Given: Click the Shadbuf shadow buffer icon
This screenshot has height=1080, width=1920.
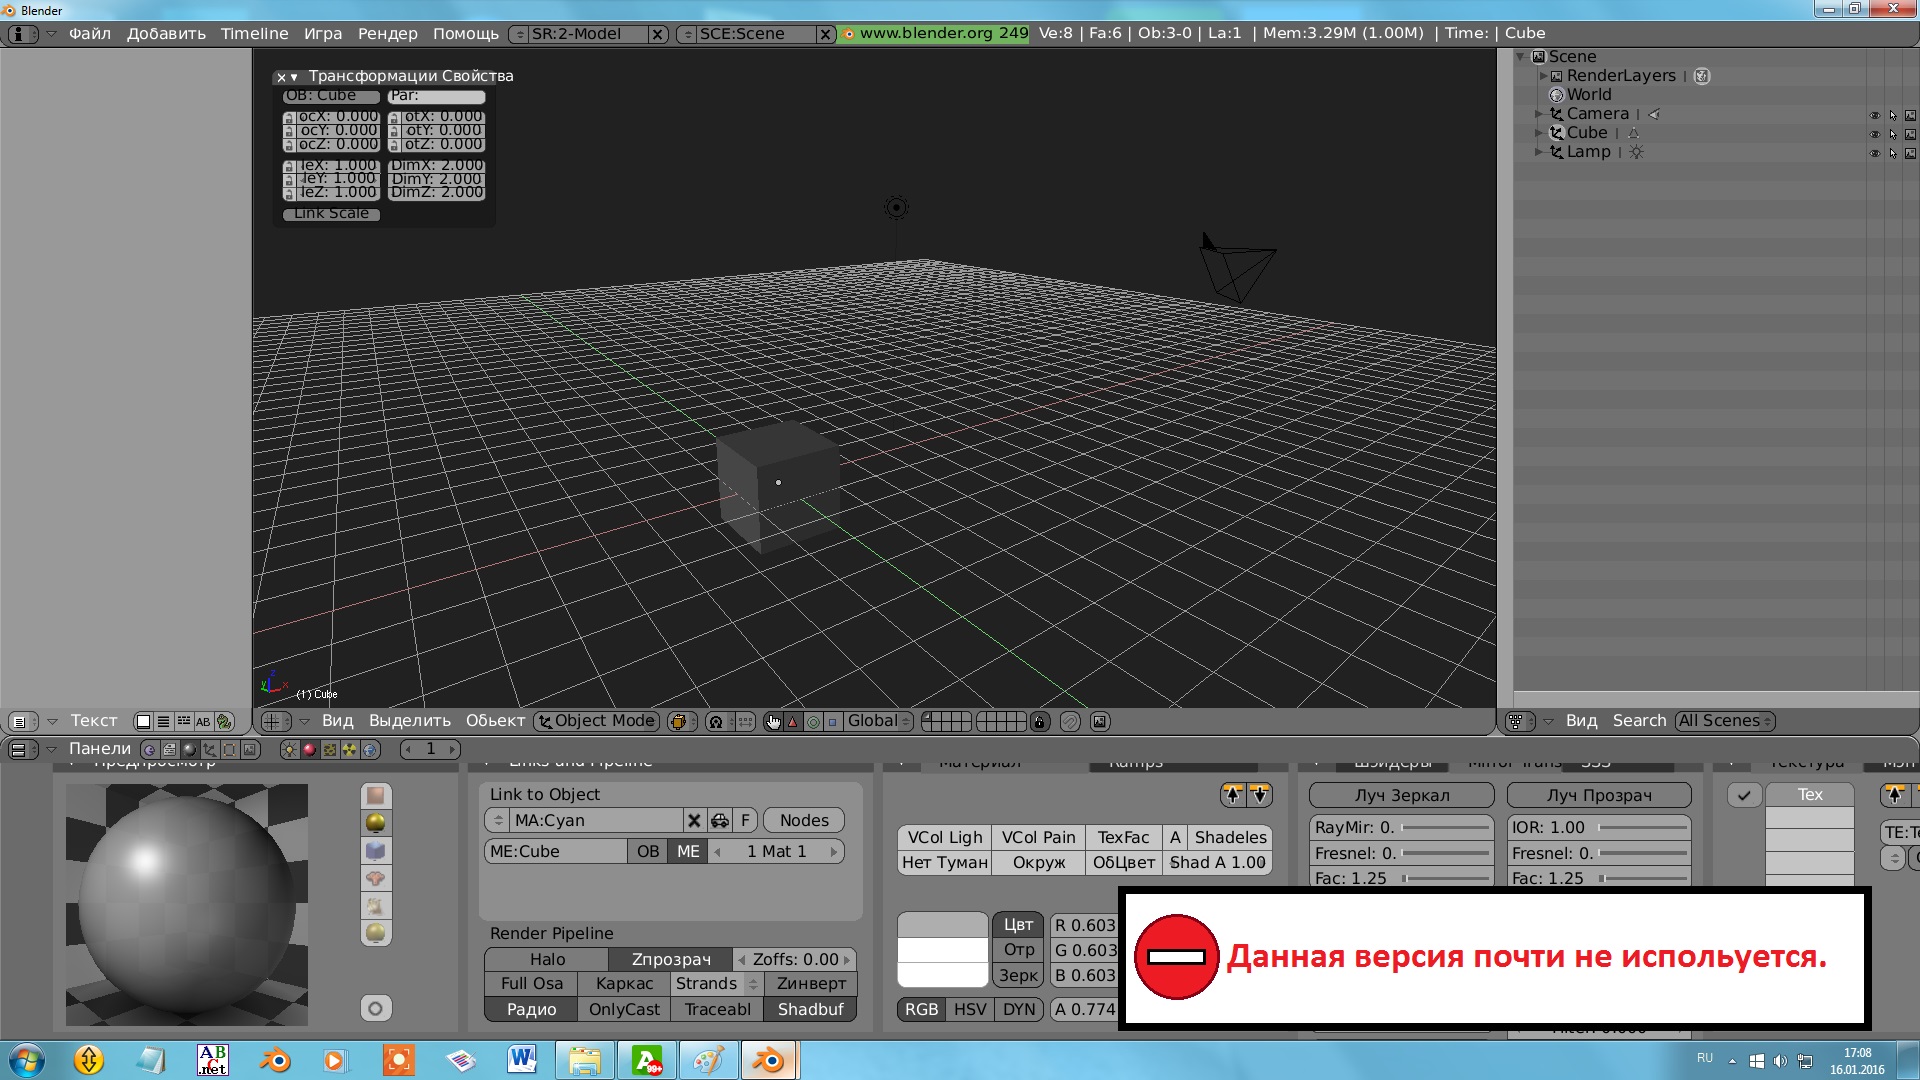Looking at the screenshot, I should point(810,1007).
